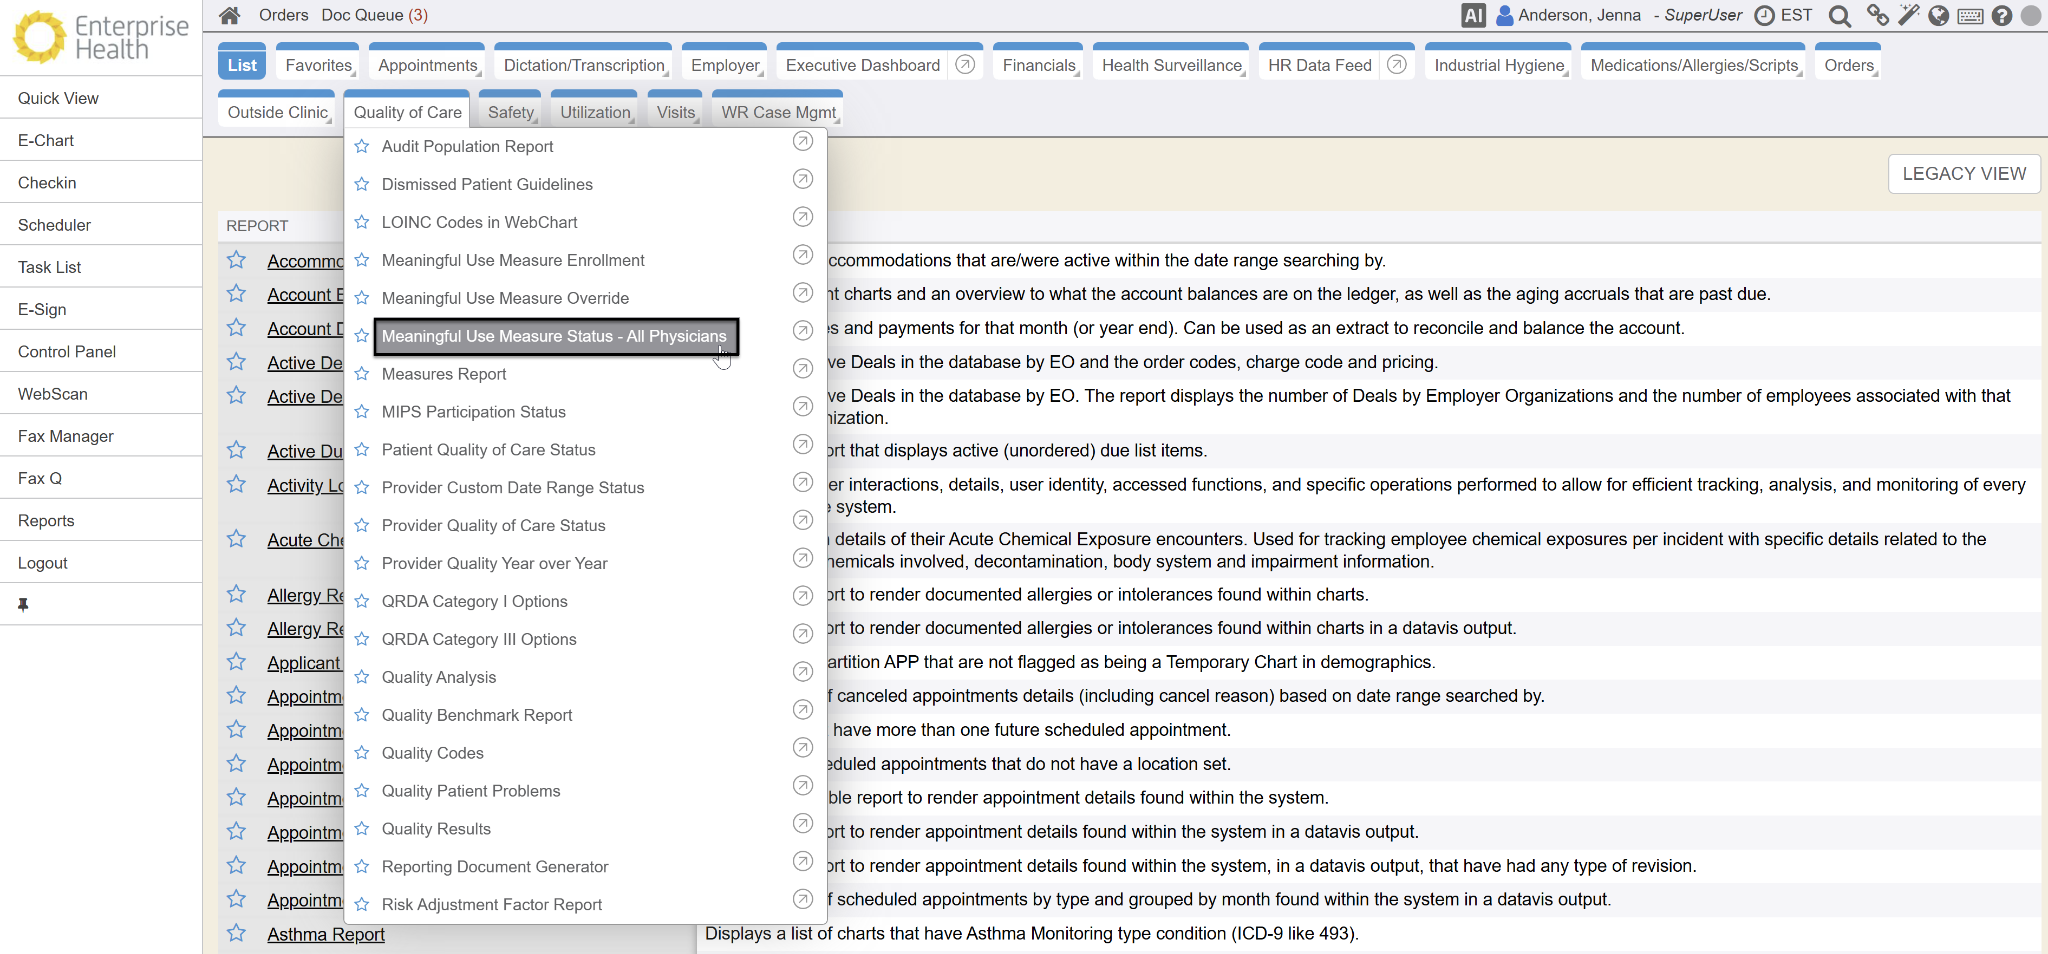
Task: Toggle favorite star for Asthma Report
Action: pos(236,933)
